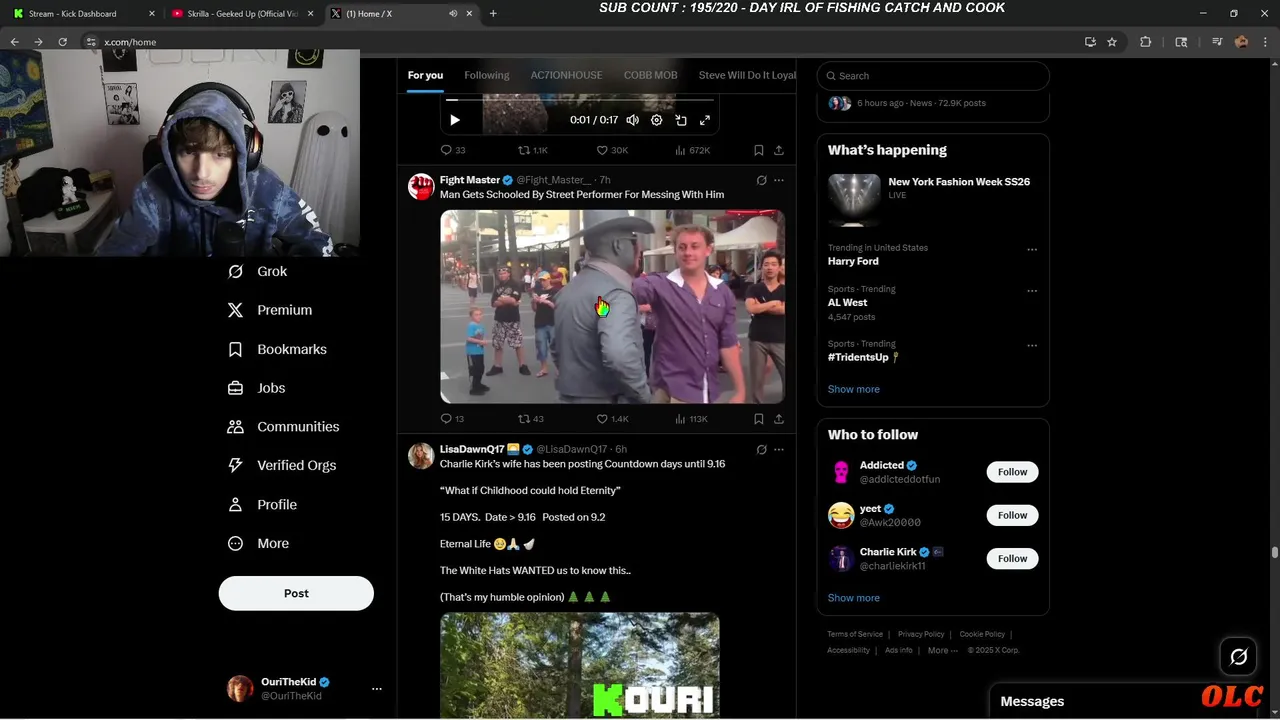Follow the yeet account
The width and height of the screenshot is (1280, 720).
click(1012, 515)
